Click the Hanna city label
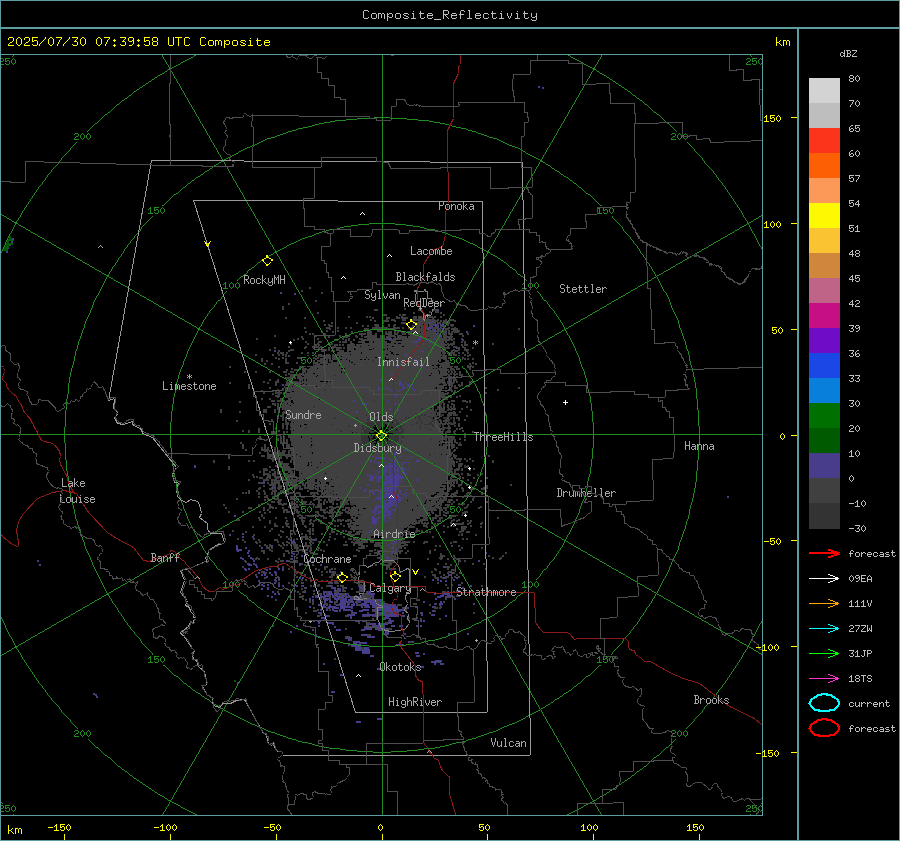Screen dimensions: 900x841 click(699, 446)
